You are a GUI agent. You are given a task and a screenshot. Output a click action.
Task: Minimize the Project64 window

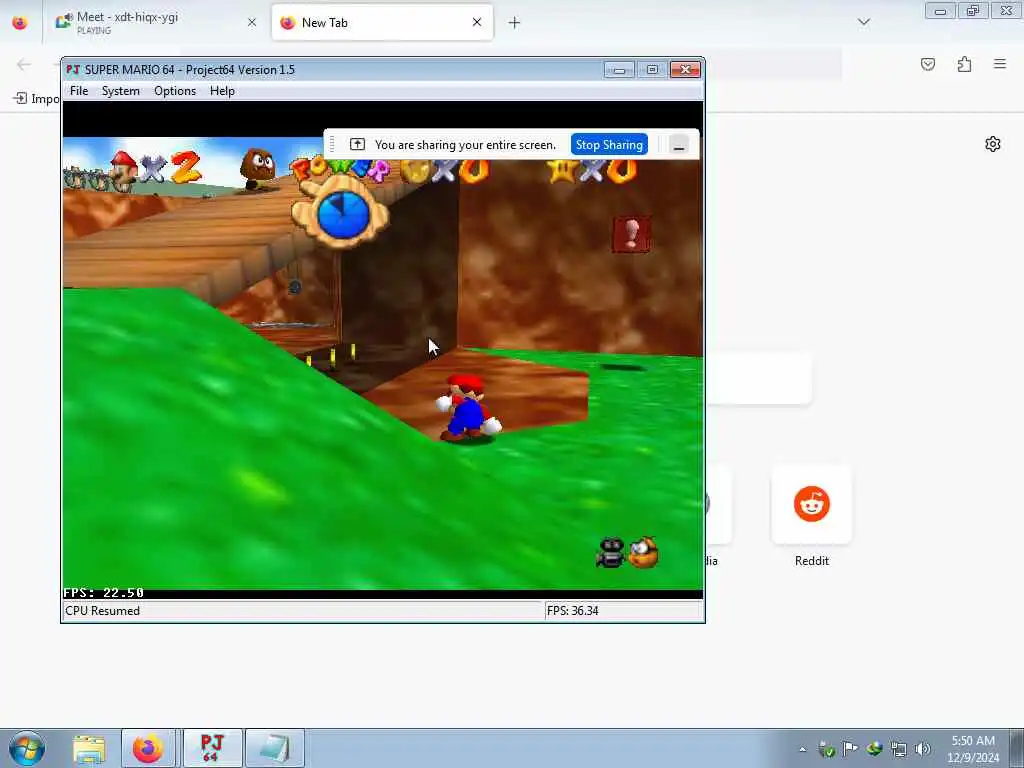(619, 69)
